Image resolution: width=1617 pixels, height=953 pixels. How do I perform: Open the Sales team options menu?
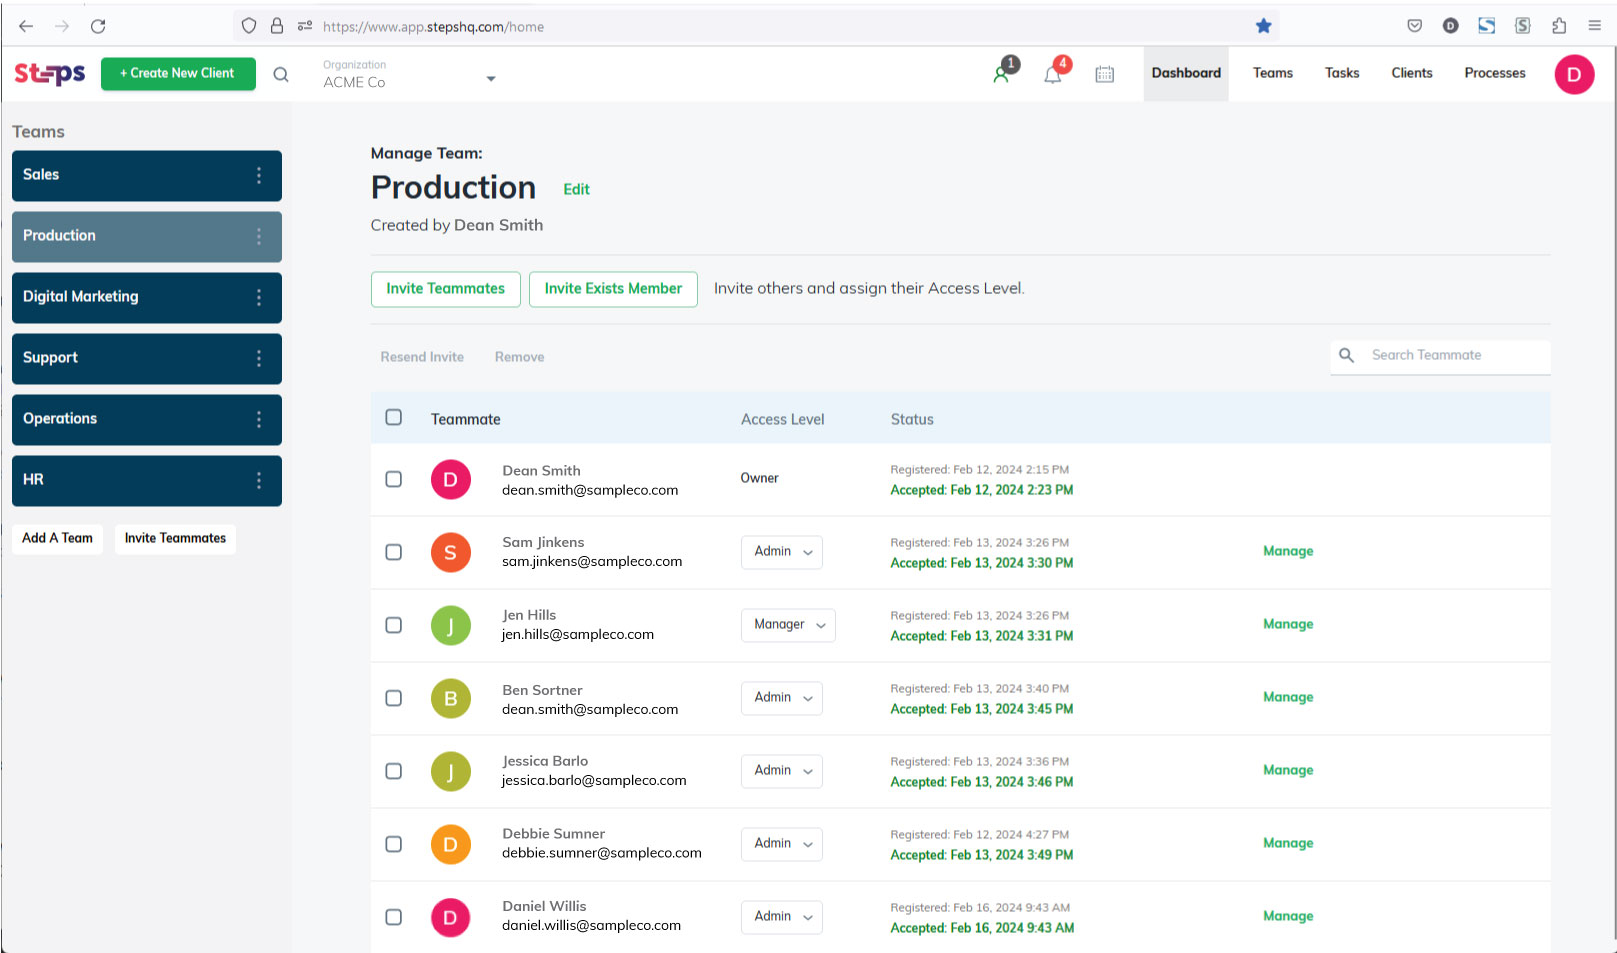[259, 175]
